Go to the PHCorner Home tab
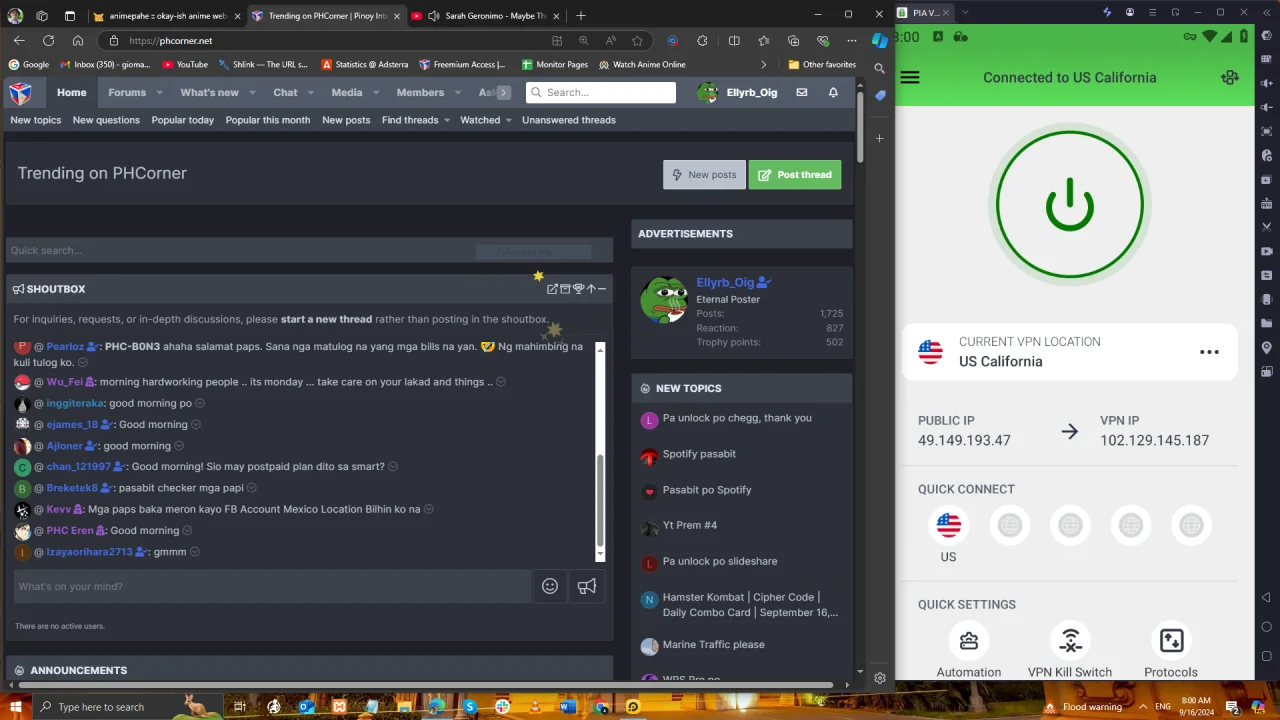This screenshot has height=720, width=1280. [x=71, y=92]
